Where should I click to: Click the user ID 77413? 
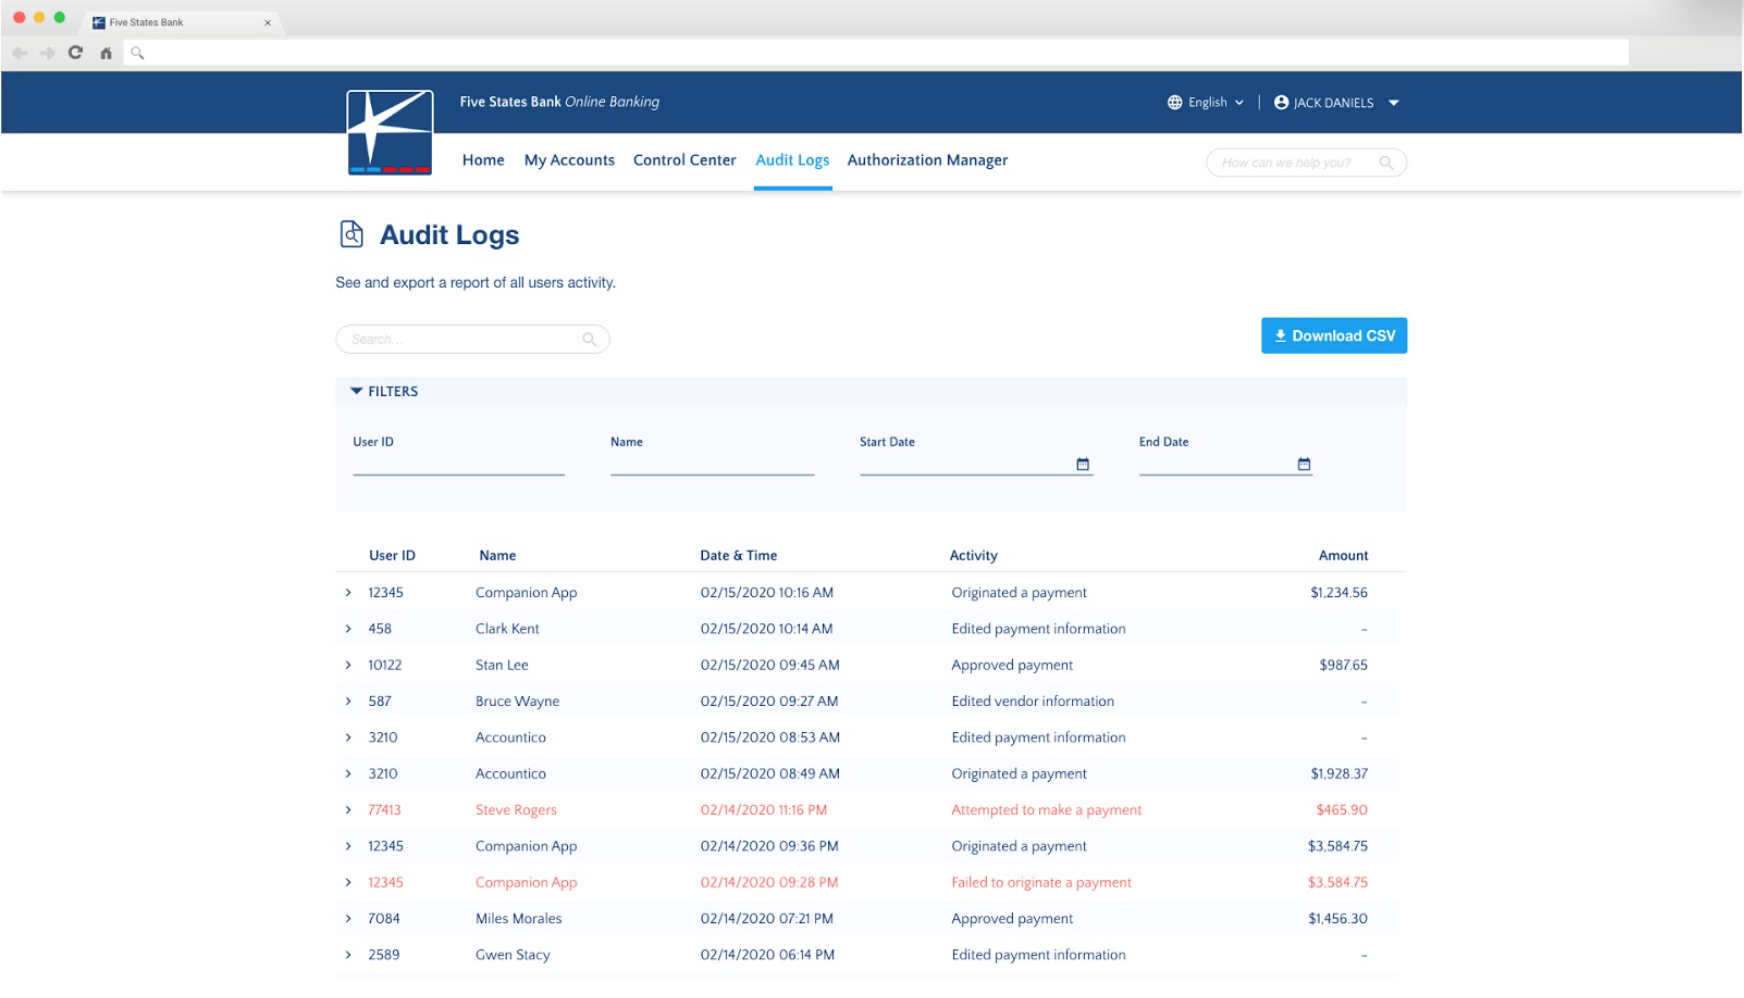384,810
